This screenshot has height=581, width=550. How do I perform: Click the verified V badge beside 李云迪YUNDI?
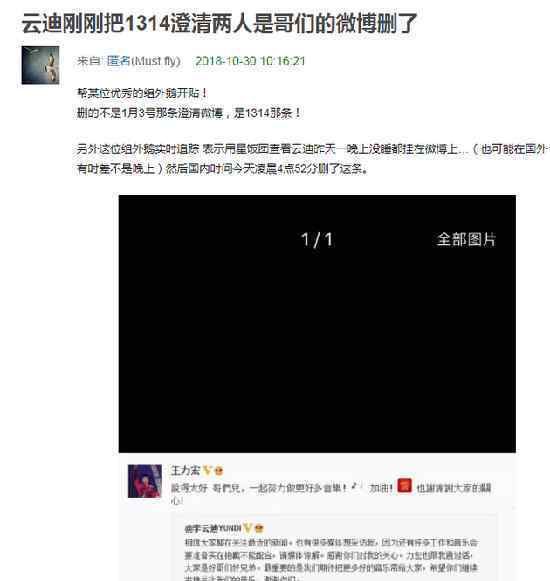point(247,528)
